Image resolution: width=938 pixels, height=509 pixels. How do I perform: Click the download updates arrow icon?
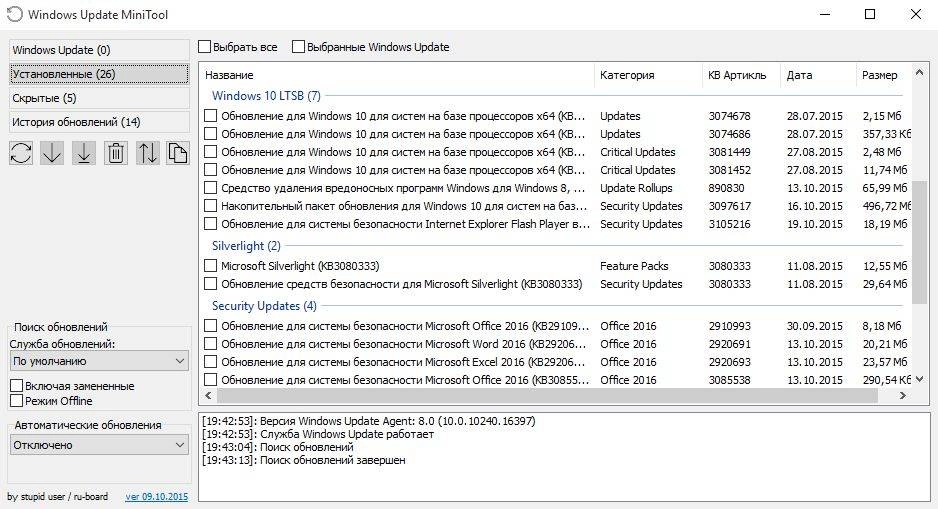pos(52,153)
